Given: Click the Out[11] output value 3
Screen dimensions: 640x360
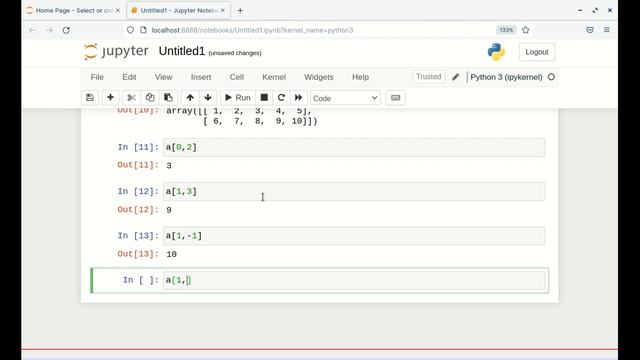Looking at the screenshot, I should 169,166.
